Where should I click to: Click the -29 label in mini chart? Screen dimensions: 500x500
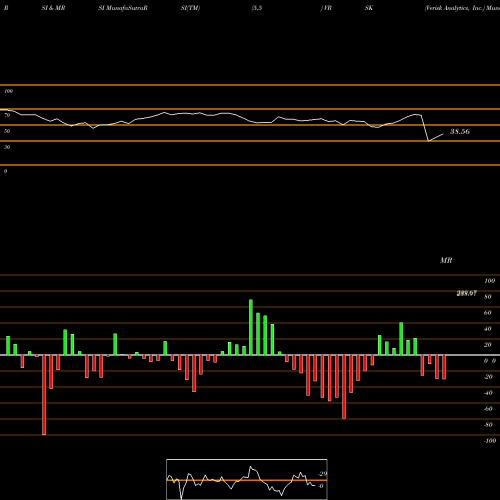click(x=323, y=474)
